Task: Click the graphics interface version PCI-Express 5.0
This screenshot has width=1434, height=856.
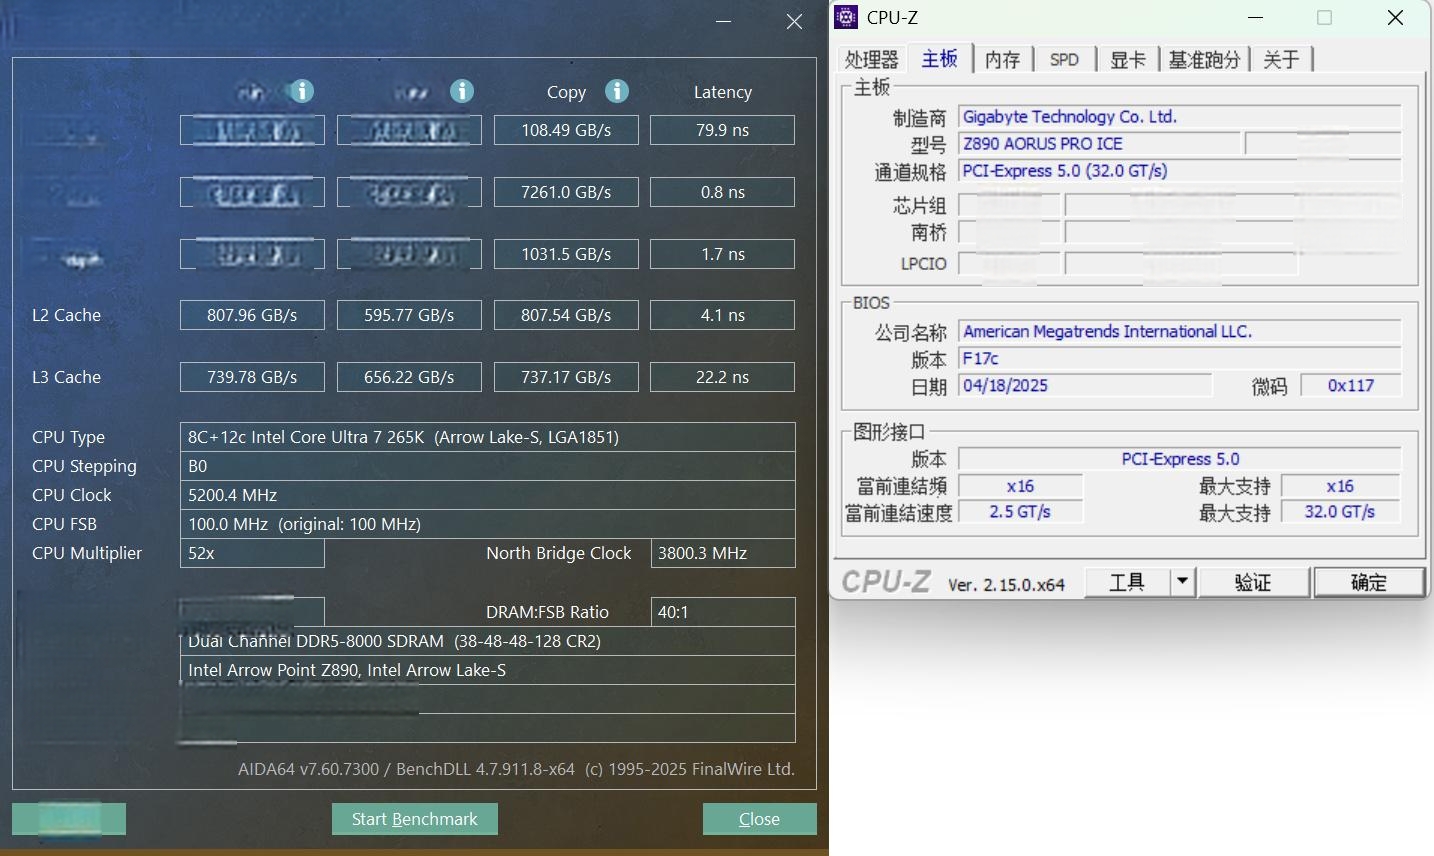Action: (1180, 459)
